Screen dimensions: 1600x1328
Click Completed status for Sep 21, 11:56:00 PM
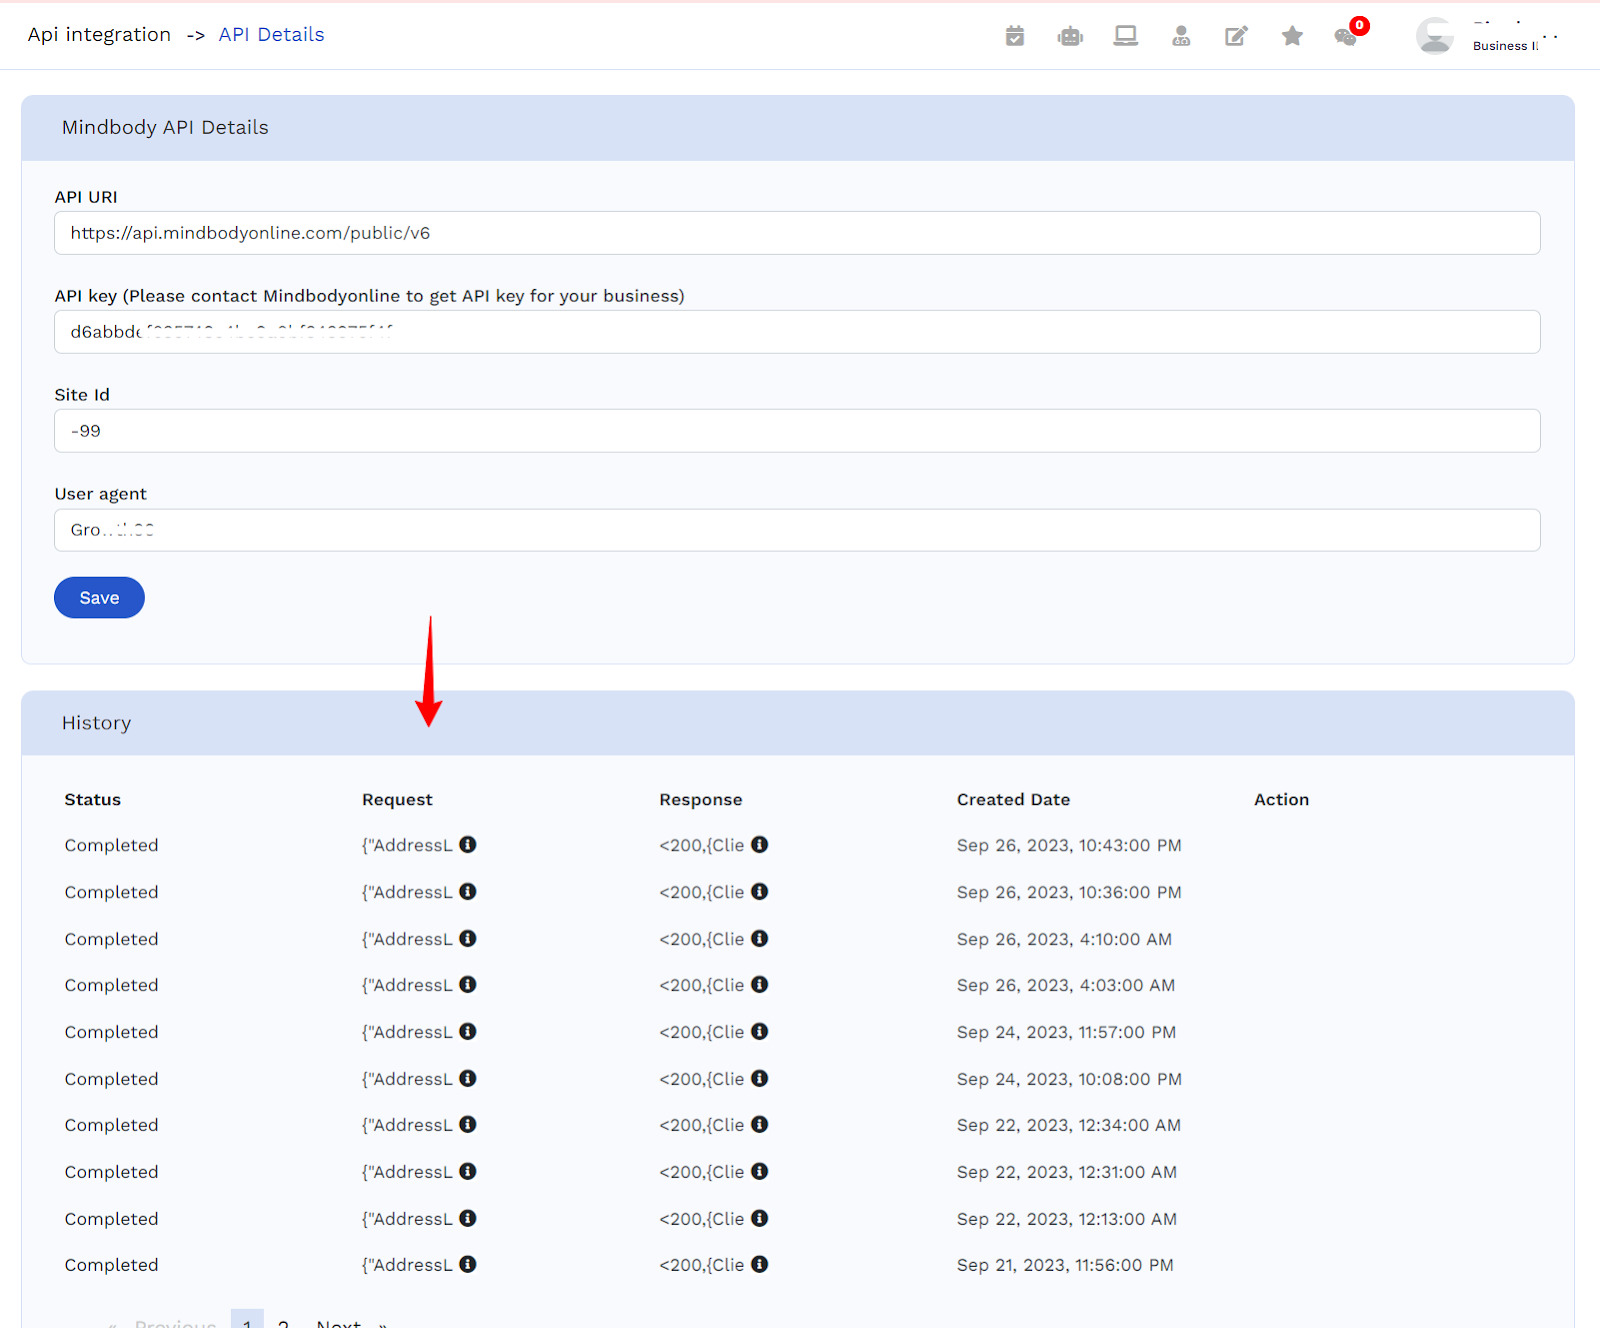pyautogui.click(x=111, y=1266)
